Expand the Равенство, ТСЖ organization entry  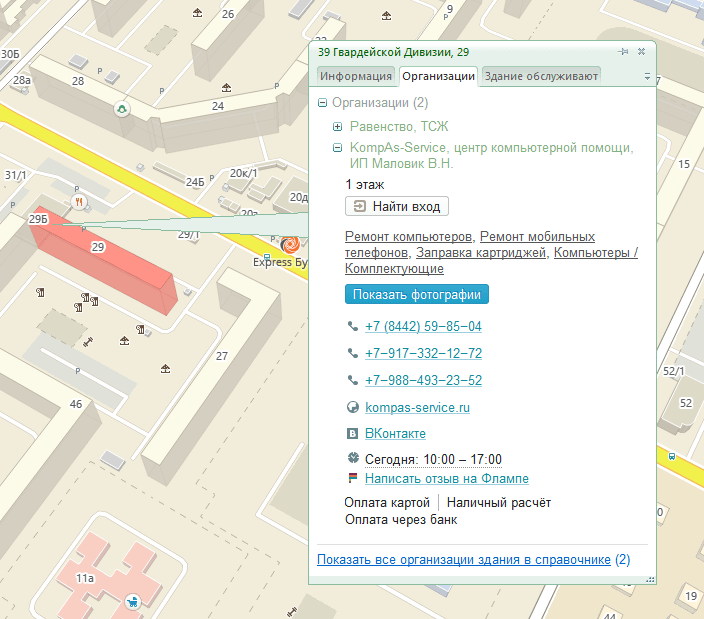point(338,127)
